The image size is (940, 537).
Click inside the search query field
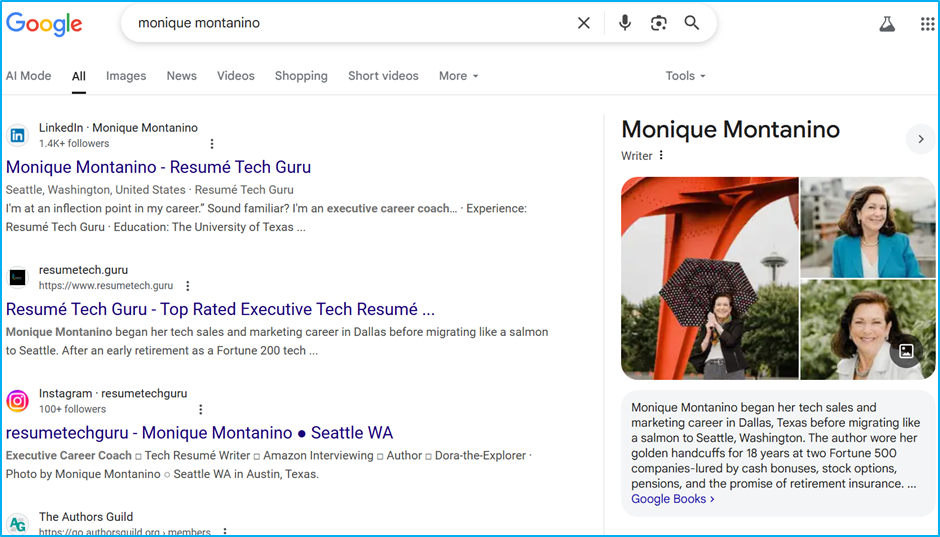point(350,23)
